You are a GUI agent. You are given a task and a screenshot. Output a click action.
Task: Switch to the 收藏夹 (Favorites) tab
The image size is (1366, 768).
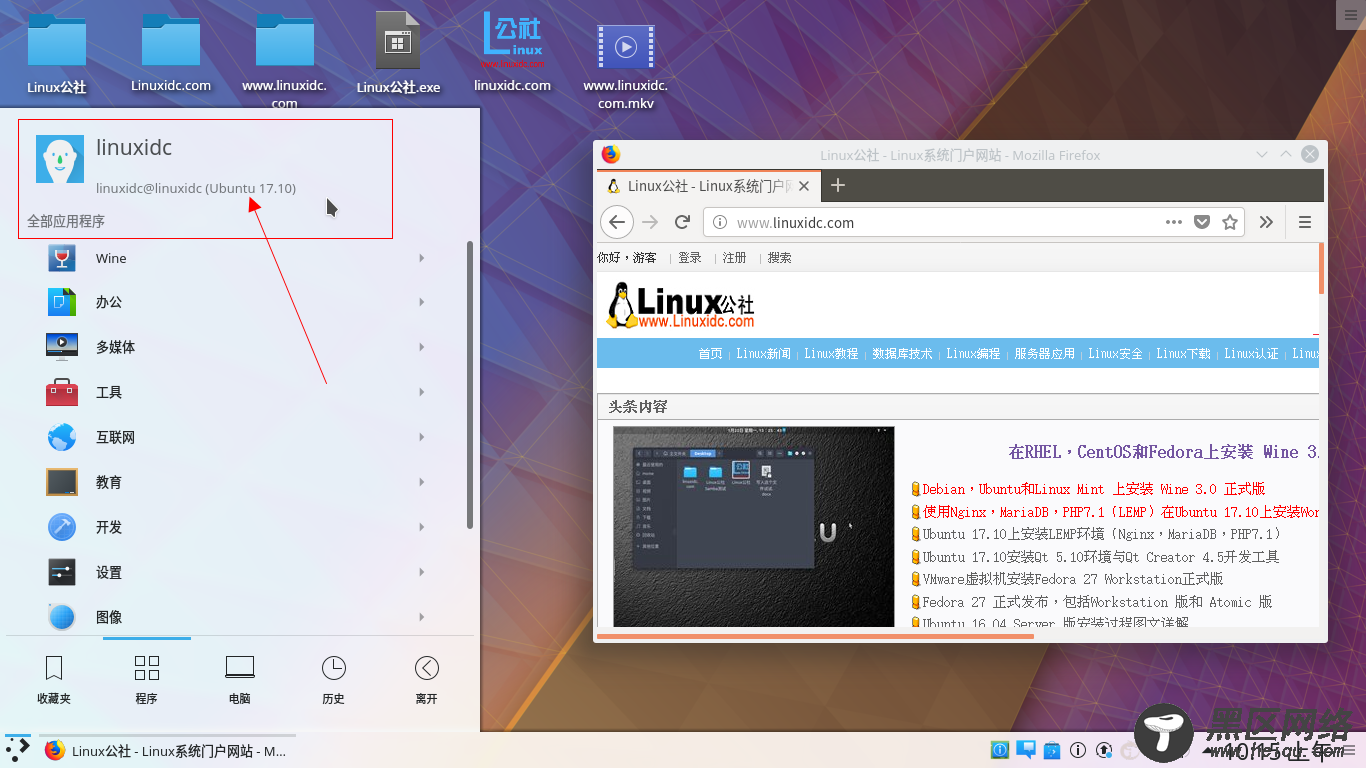(54, 680)
